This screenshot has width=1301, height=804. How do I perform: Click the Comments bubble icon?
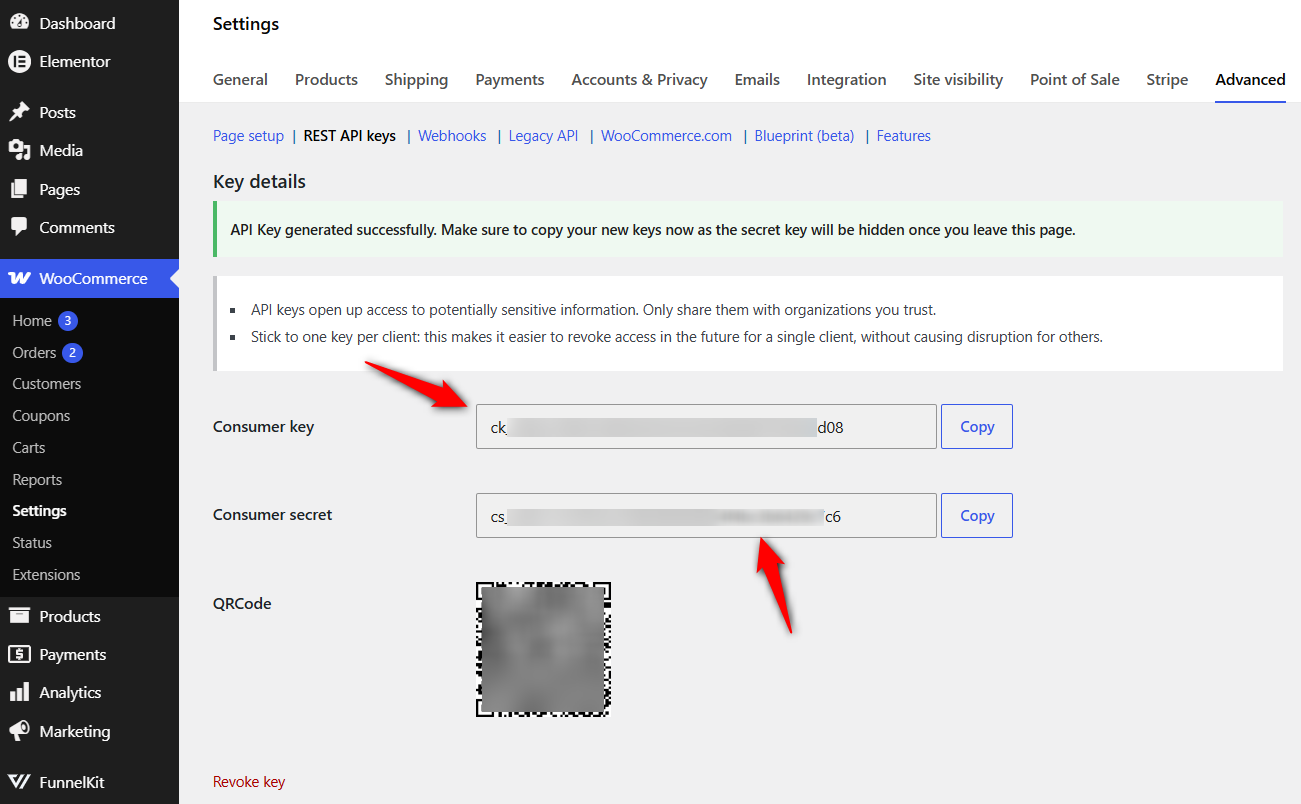19,227
